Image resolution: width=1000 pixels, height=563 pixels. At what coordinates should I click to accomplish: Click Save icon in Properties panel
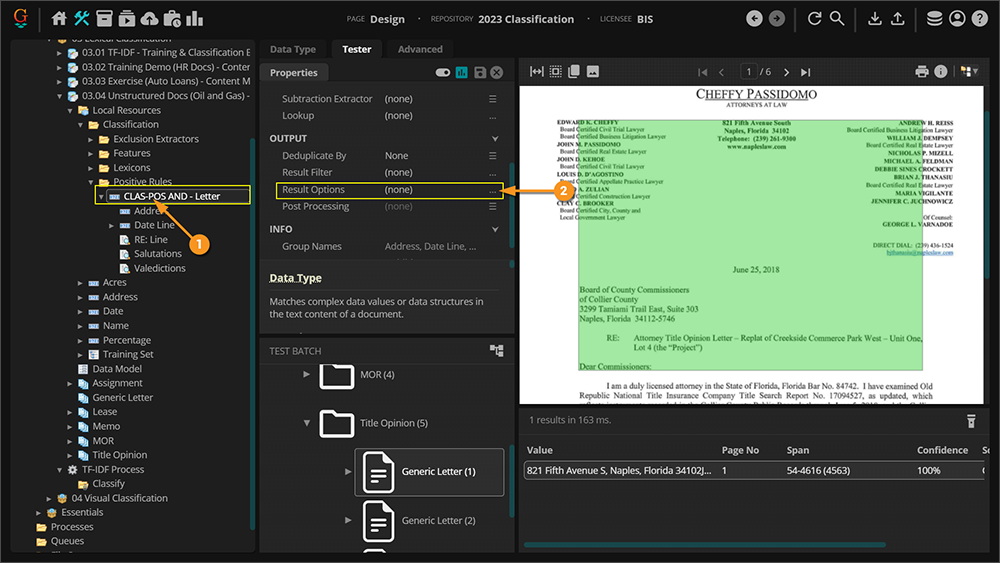[x=480, y=73]
